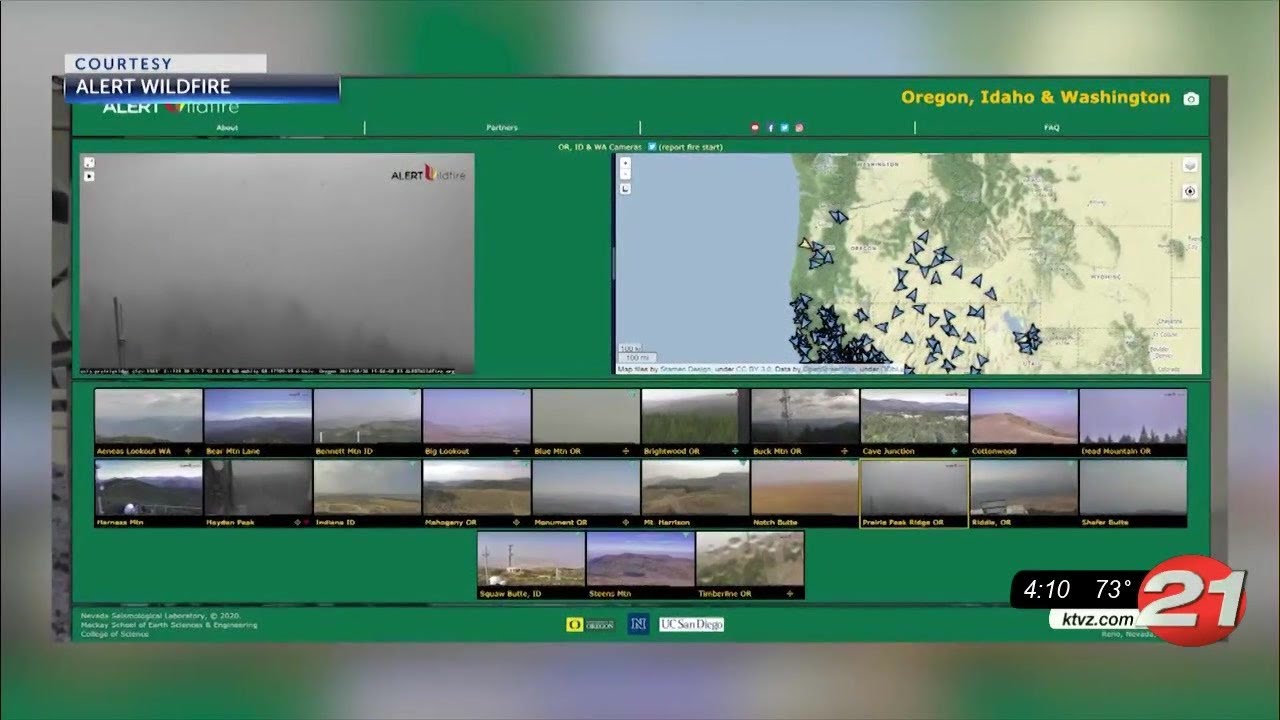Open the YouTube social icon in the nav bar

(755, 128)
